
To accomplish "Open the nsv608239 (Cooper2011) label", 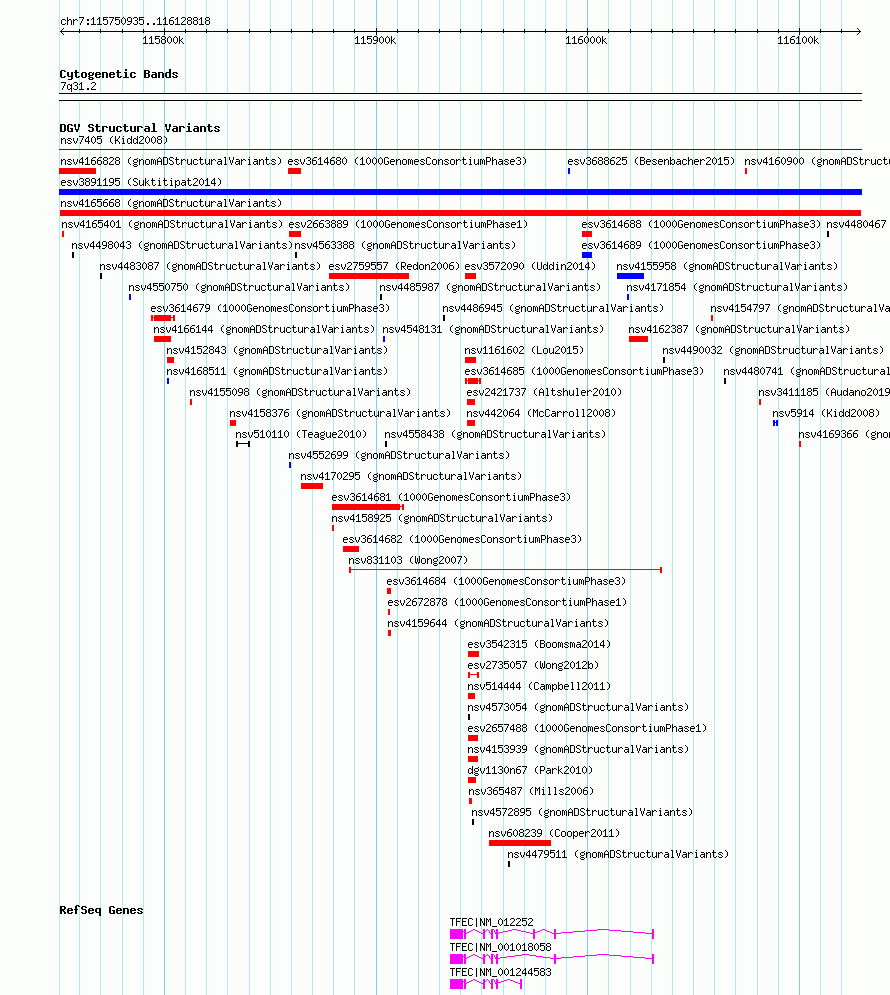I will (554, 833).
